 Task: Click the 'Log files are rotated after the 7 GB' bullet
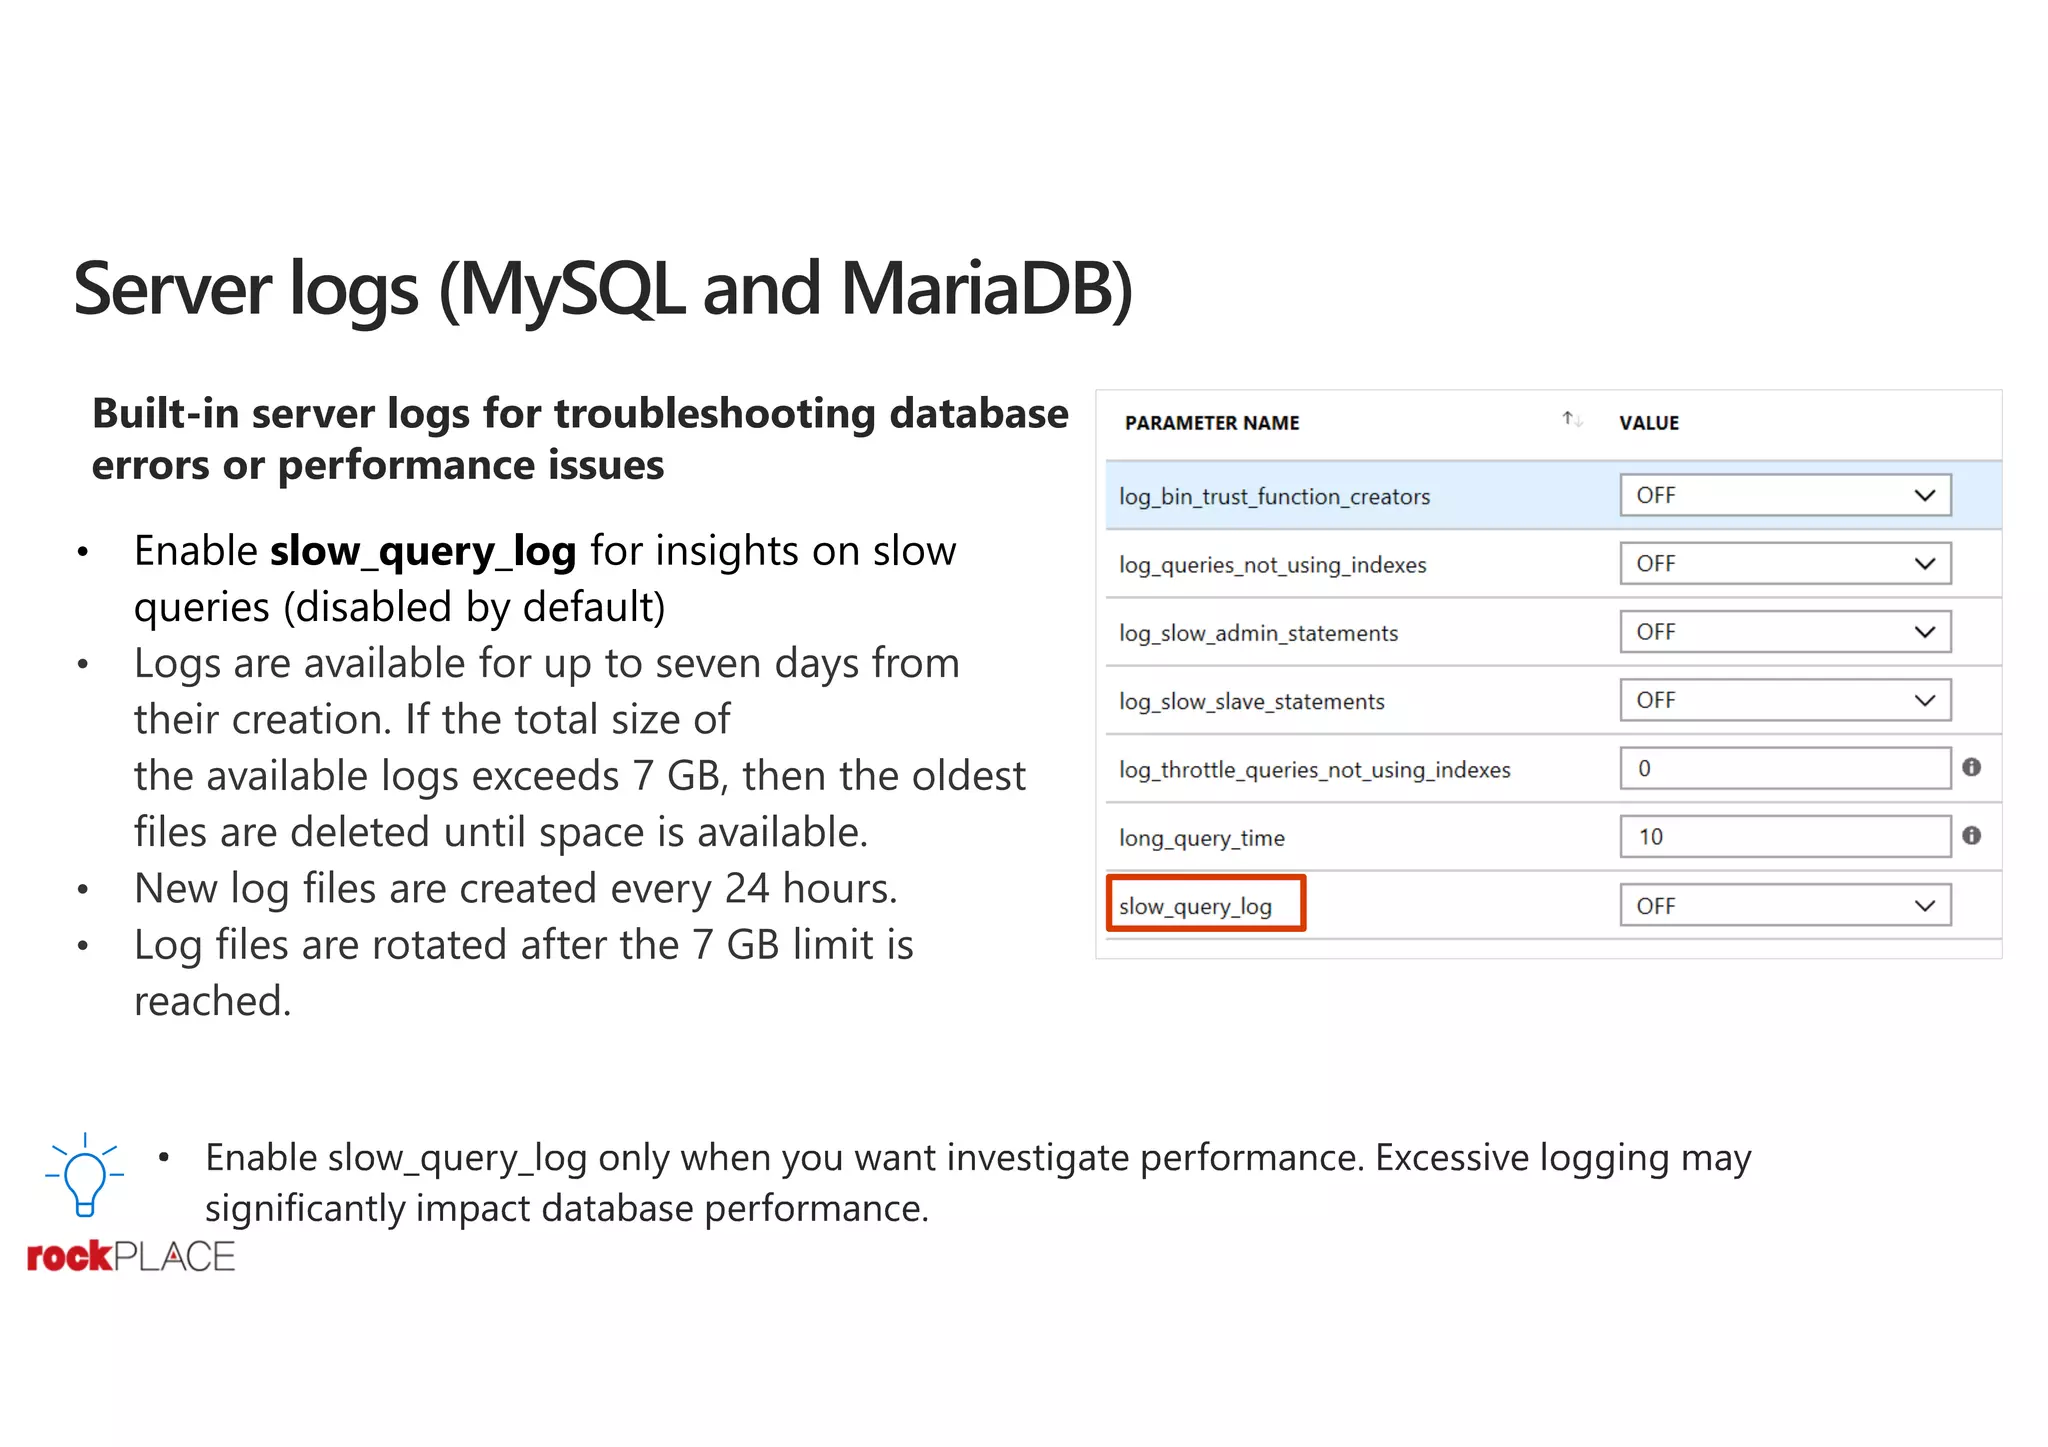[524, 972]
